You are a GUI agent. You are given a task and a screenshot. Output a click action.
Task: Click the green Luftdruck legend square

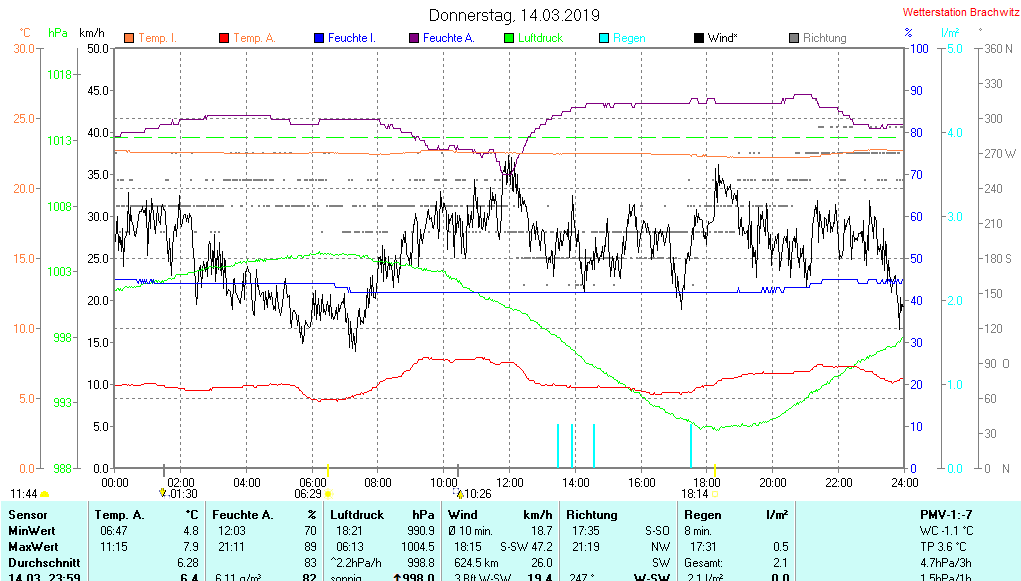point(509,38)
